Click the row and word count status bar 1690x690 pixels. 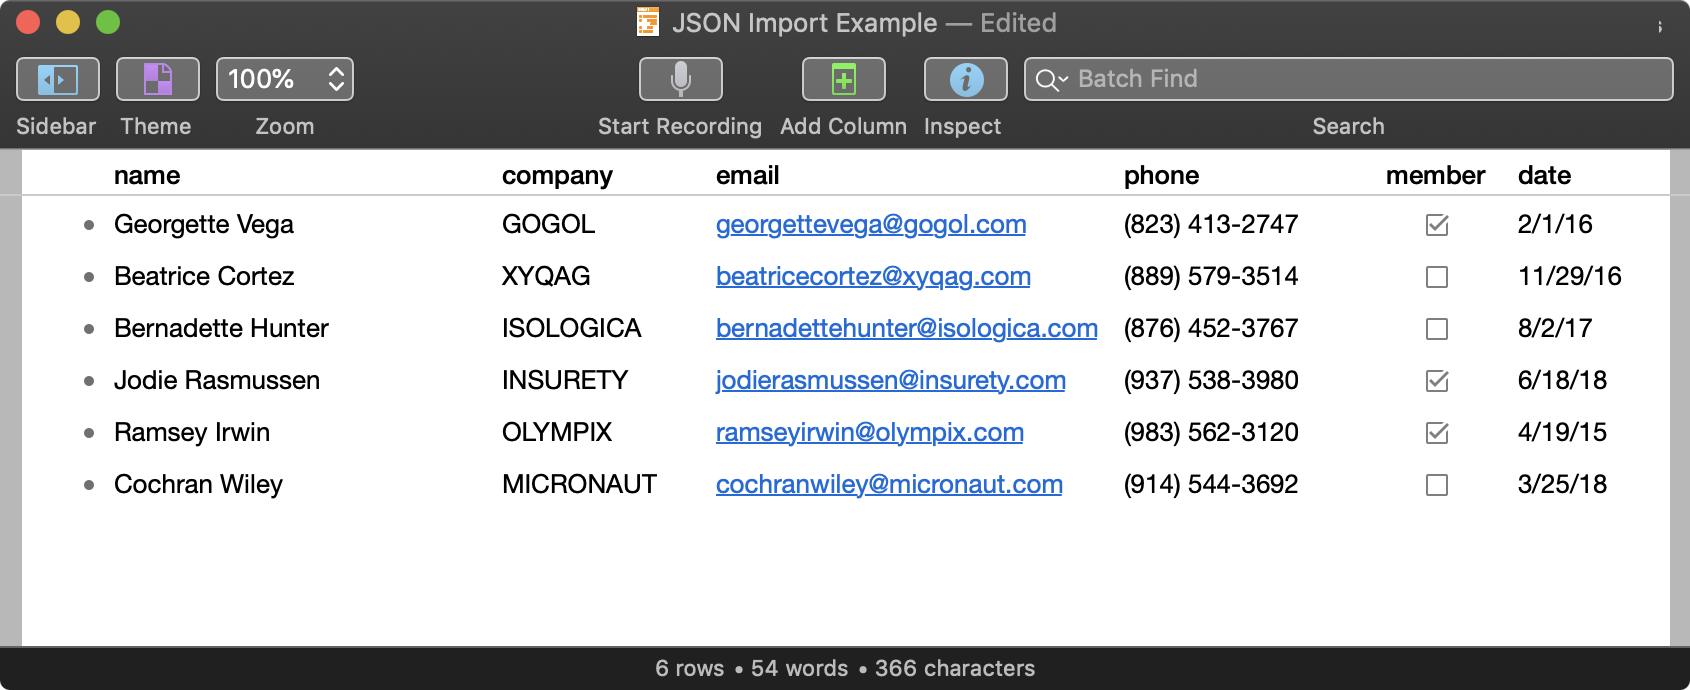tap(845, 668)
